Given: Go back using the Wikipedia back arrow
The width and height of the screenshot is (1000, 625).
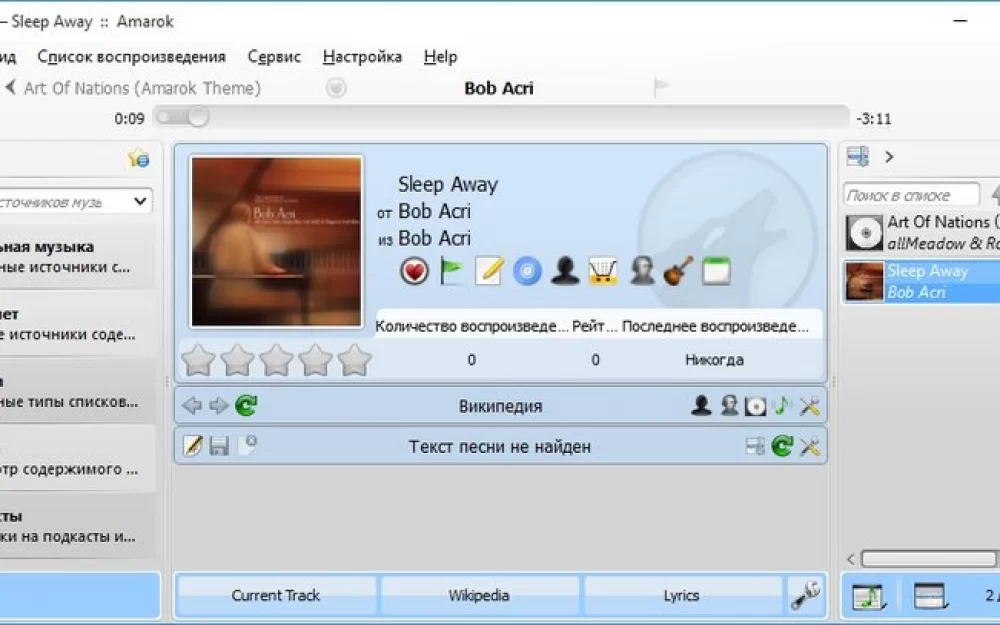Looking at the screenshot, I should 191,405.
